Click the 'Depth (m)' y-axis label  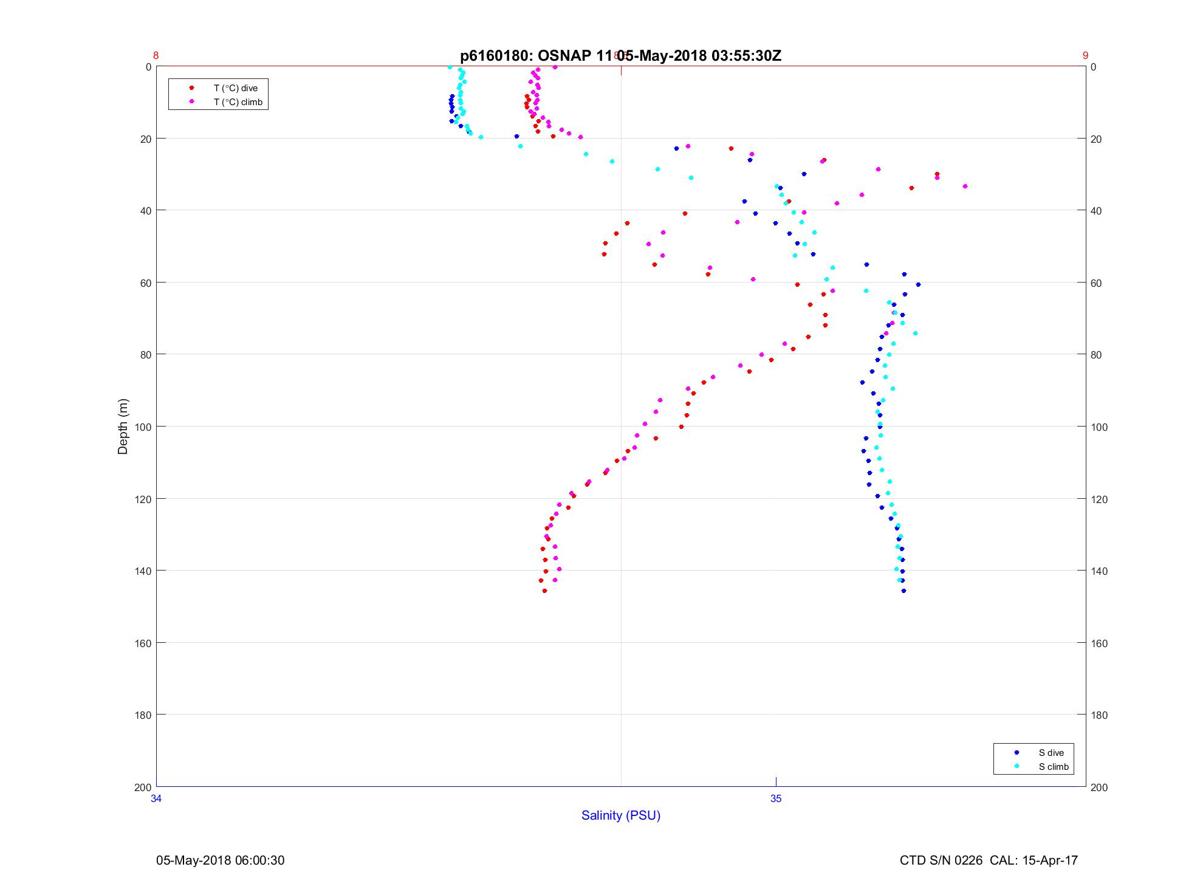click(x=124, y=427)
